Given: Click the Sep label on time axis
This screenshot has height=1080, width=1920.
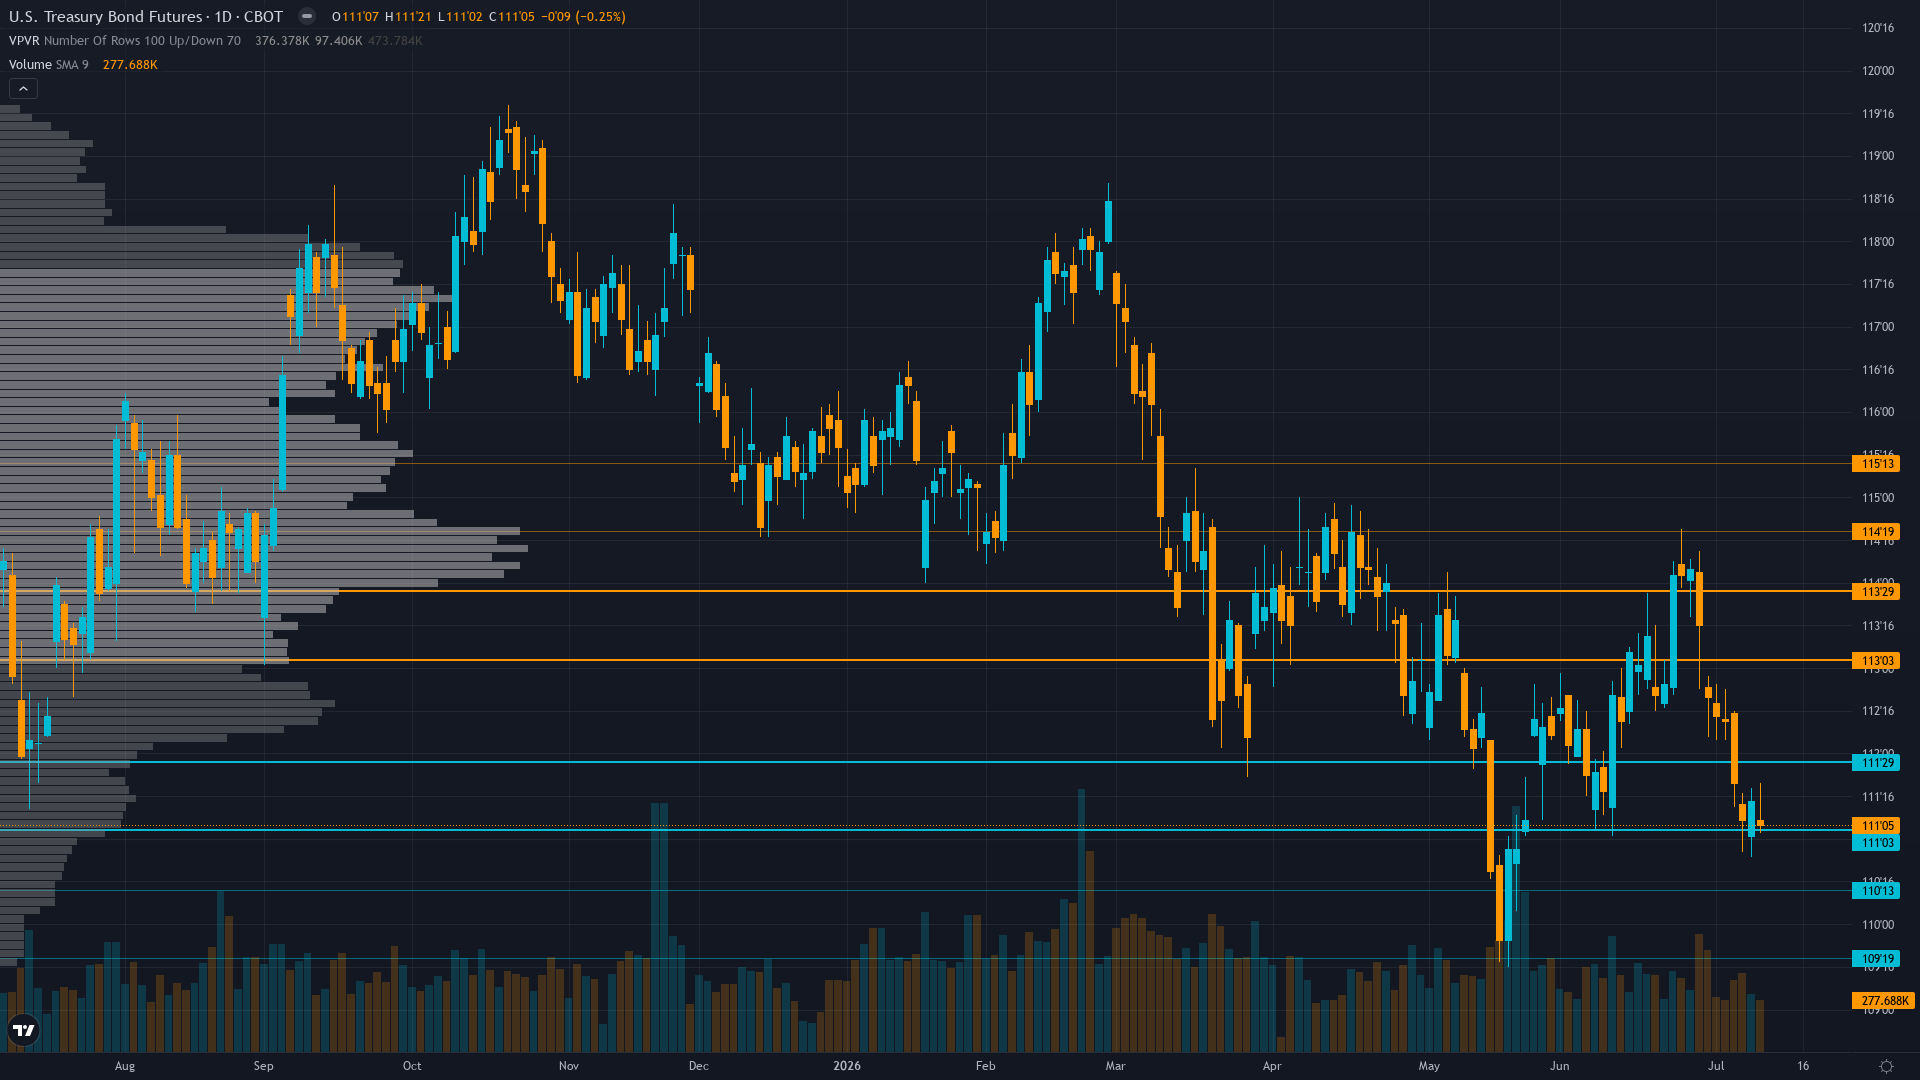Looking at the screenshot, I should (264, 1066).
